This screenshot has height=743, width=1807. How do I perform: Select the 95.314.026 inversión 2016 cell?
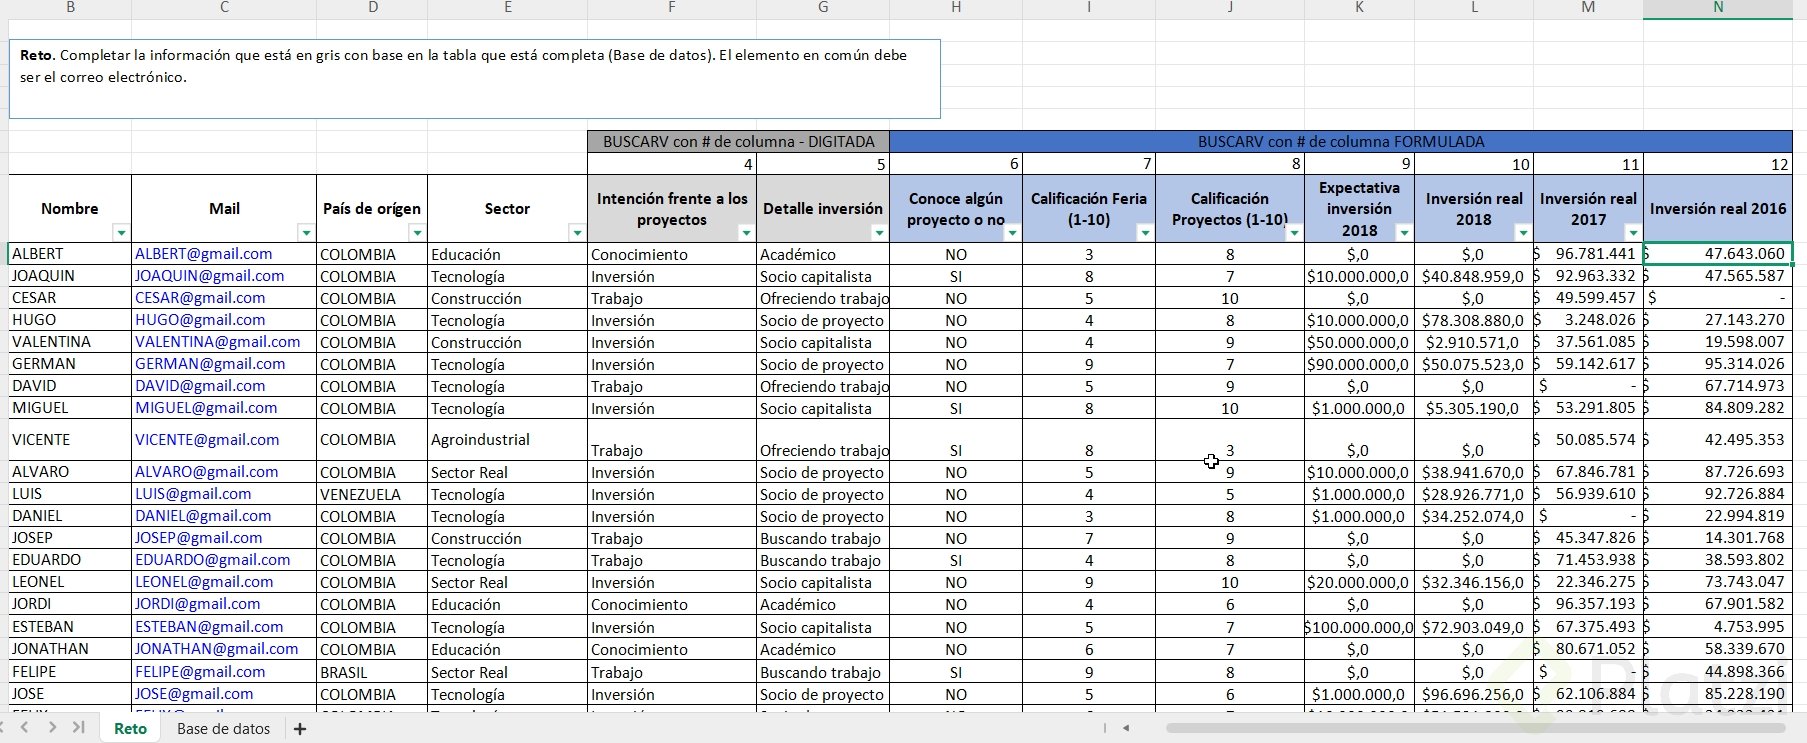click(x=1718, y=364)
